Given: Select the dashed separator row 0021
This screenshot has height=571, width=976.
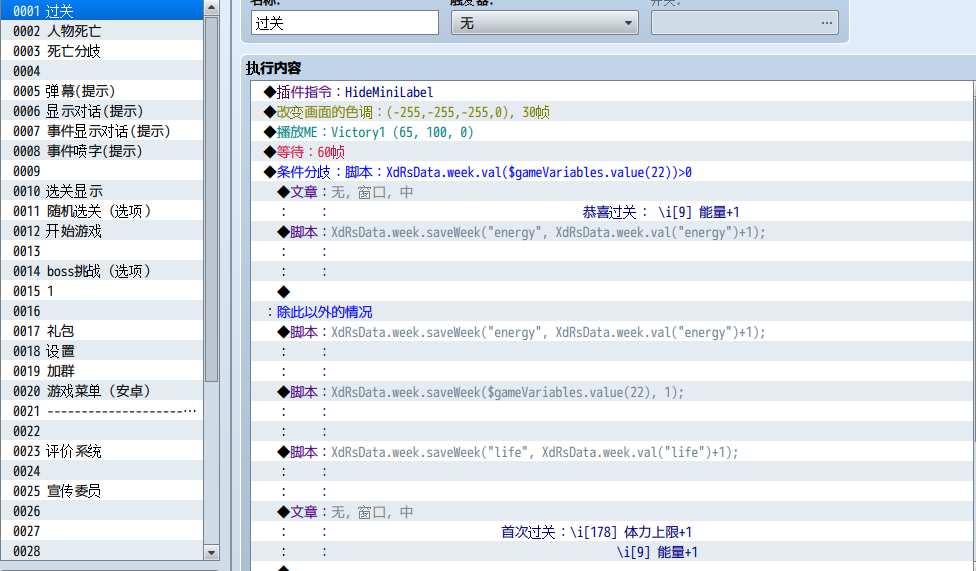Looking at the screenshot, I should click(x=102, y=411).
